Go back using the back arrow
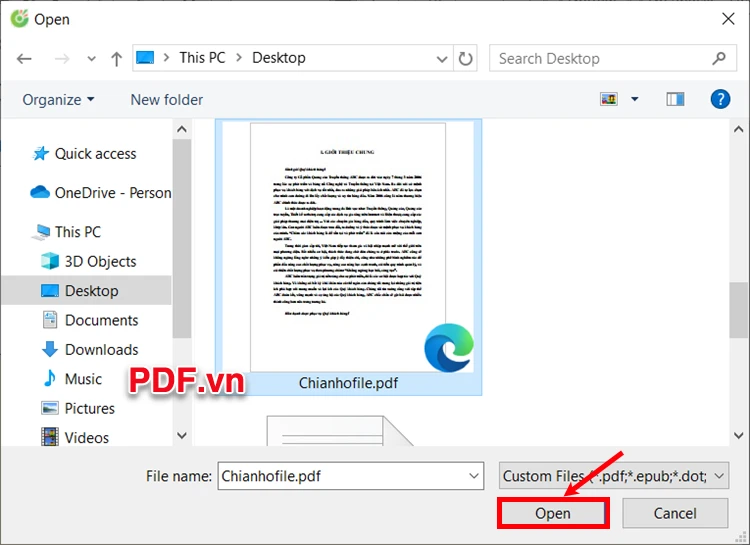 (x=24, y=58)
